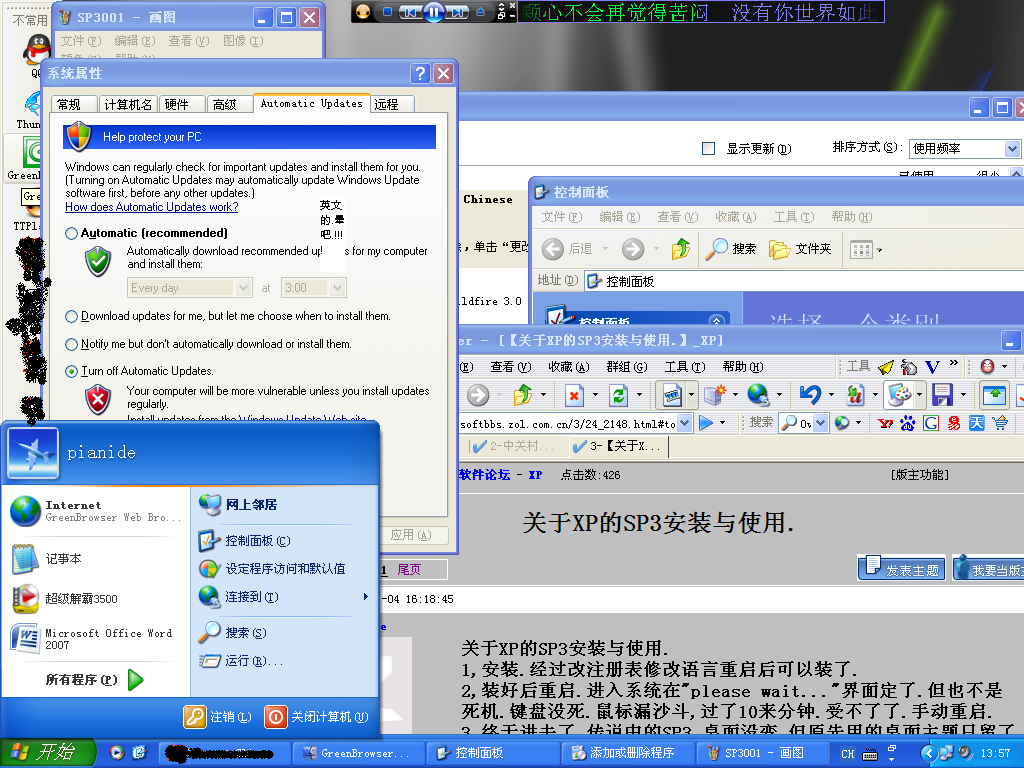Click the Folders button in Control Panel toolbar
This screenshot has width=1024, height=768.
click(800, 249)
